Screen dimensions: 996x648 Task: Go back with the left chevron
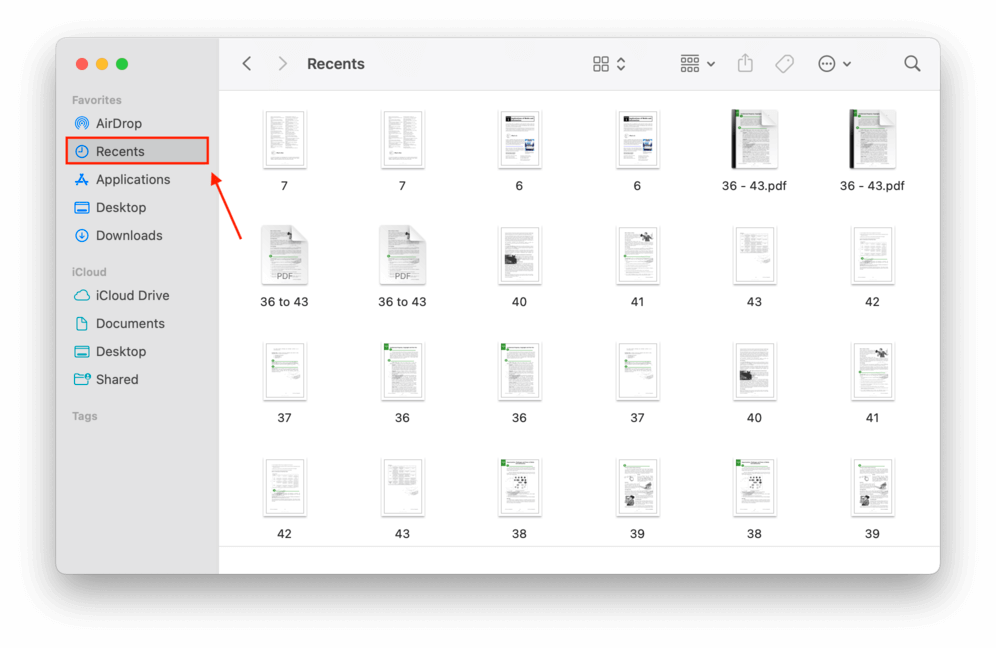point(247,64)
